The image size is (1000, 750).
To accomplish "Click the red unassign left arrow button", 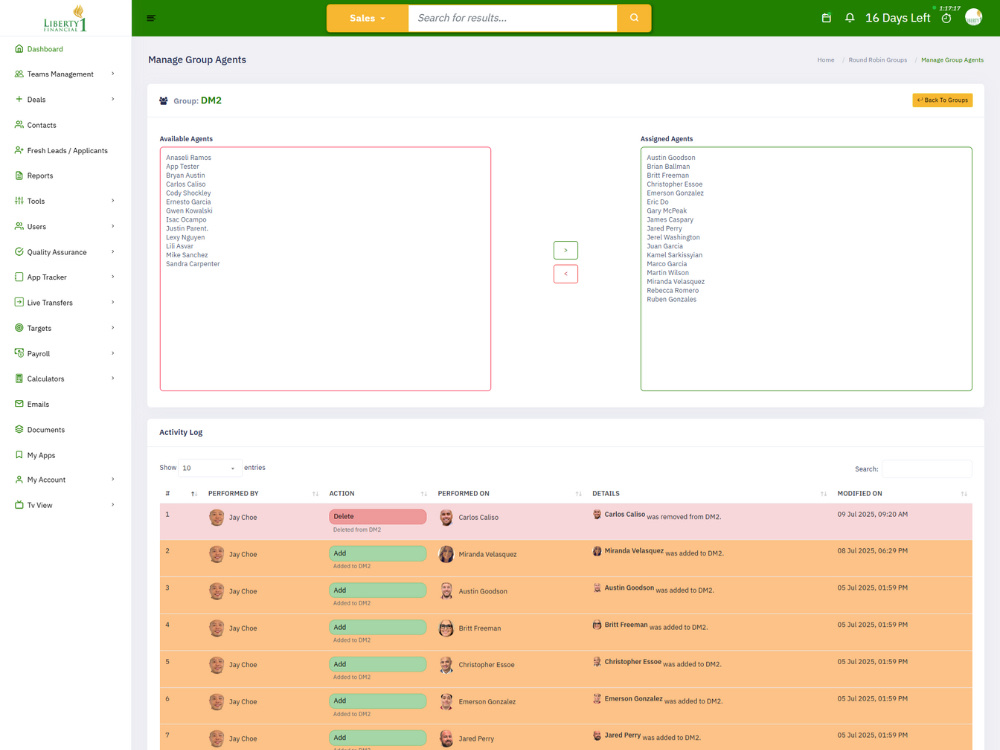I will point(565,274).
